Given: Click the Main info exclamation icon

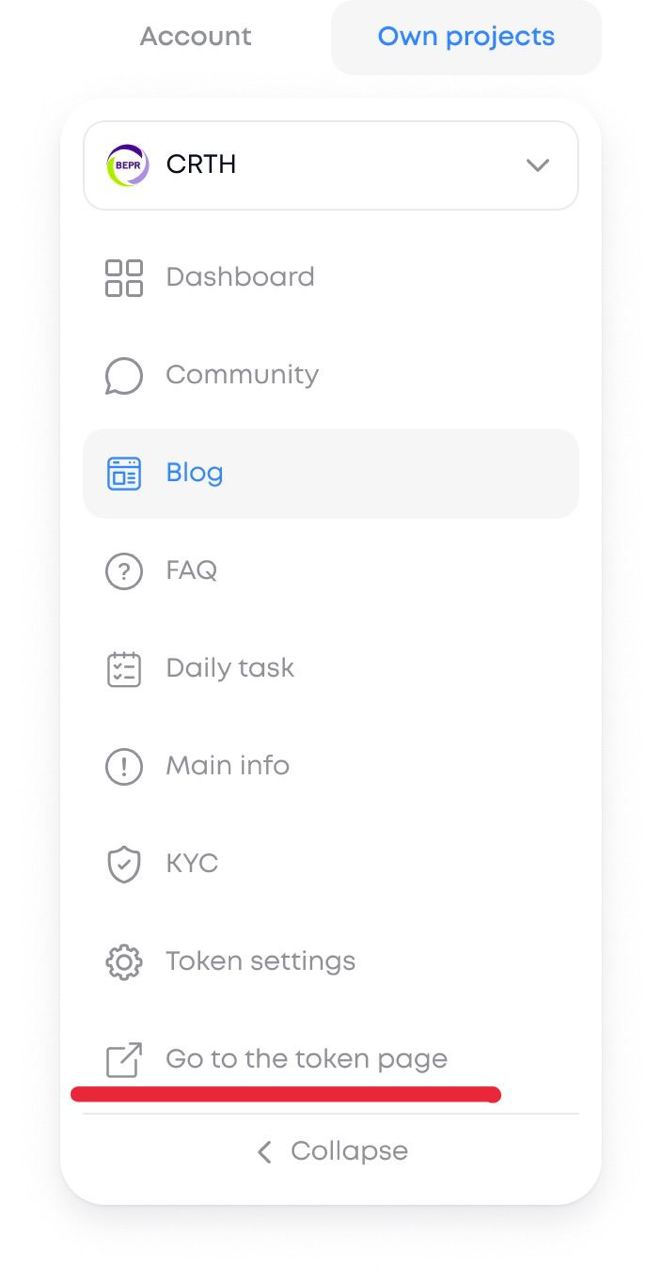Looking at the screenshot, I should coord(124,767).
